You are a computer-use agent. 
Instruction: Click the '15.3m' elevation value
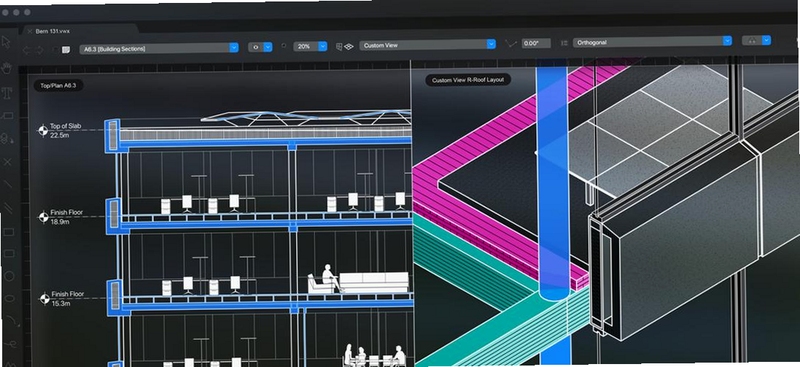(60, 304)
